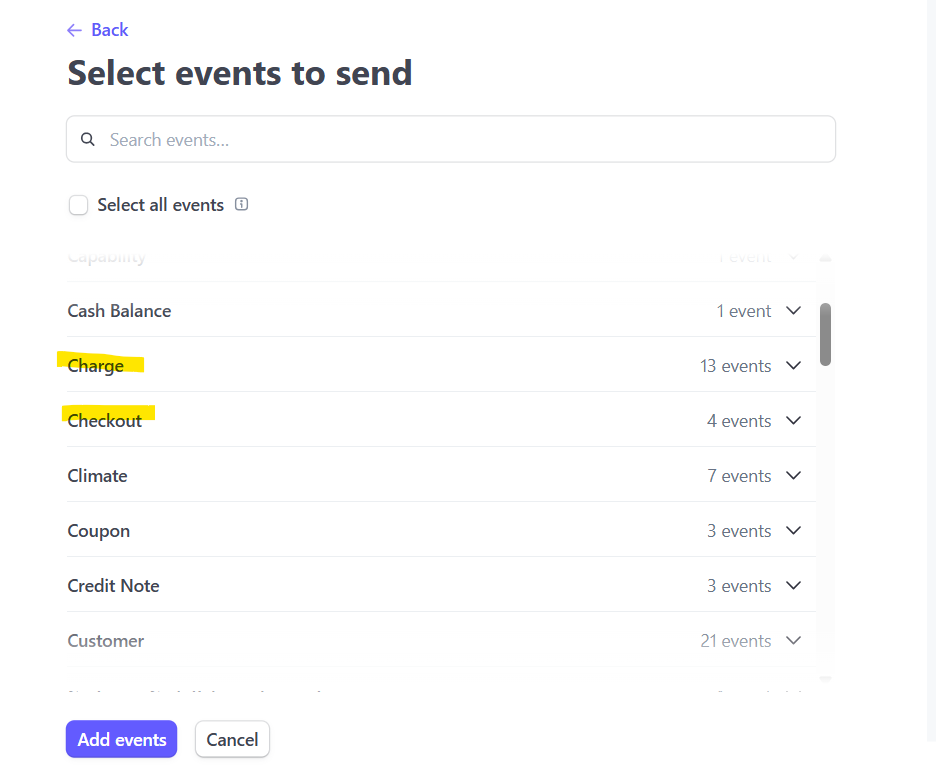The image size is (936, 781).
Task: Expand the Customer events chevron
Action: coord(793,640)
